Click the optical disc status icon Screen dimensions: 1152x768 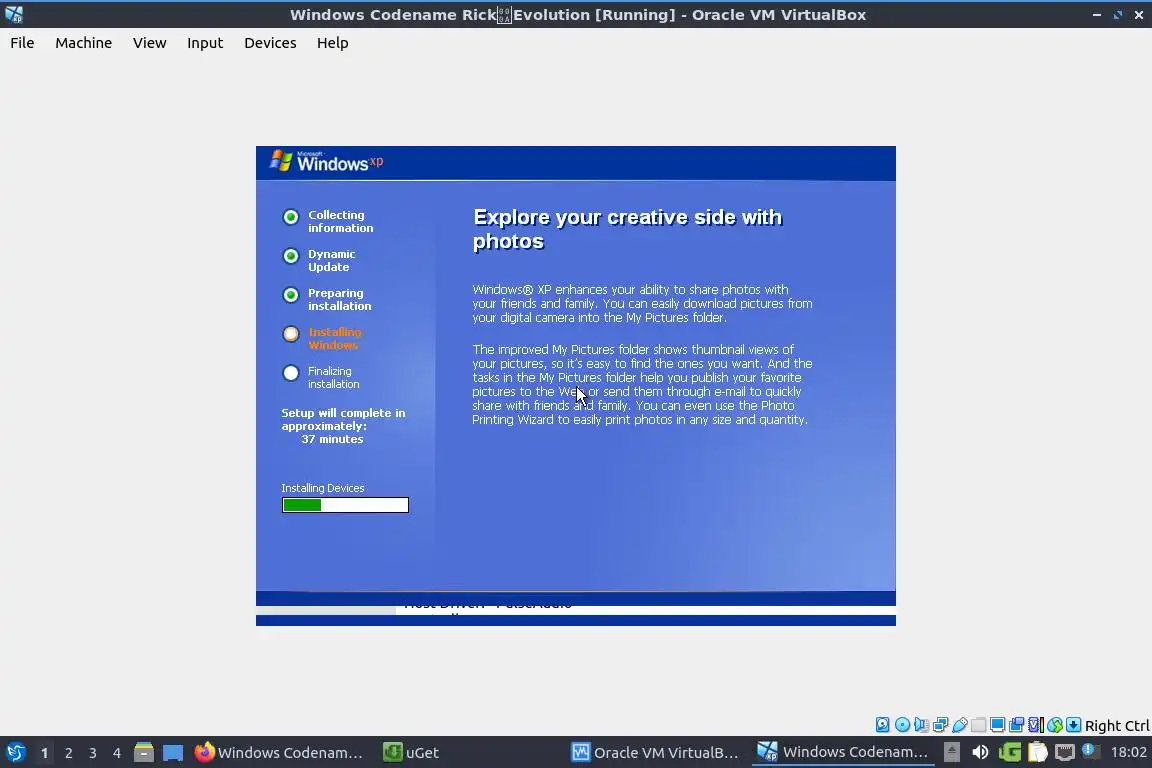[x=902, y=725]
